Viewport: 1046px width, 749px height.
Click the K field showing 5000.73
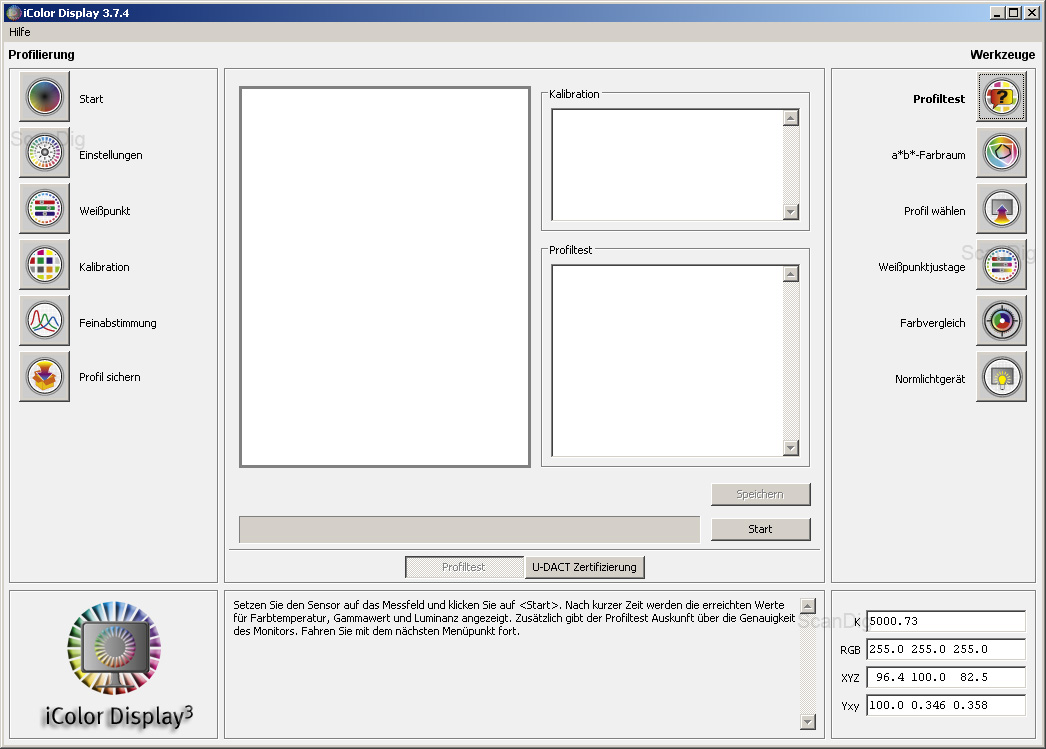[946, 621]
